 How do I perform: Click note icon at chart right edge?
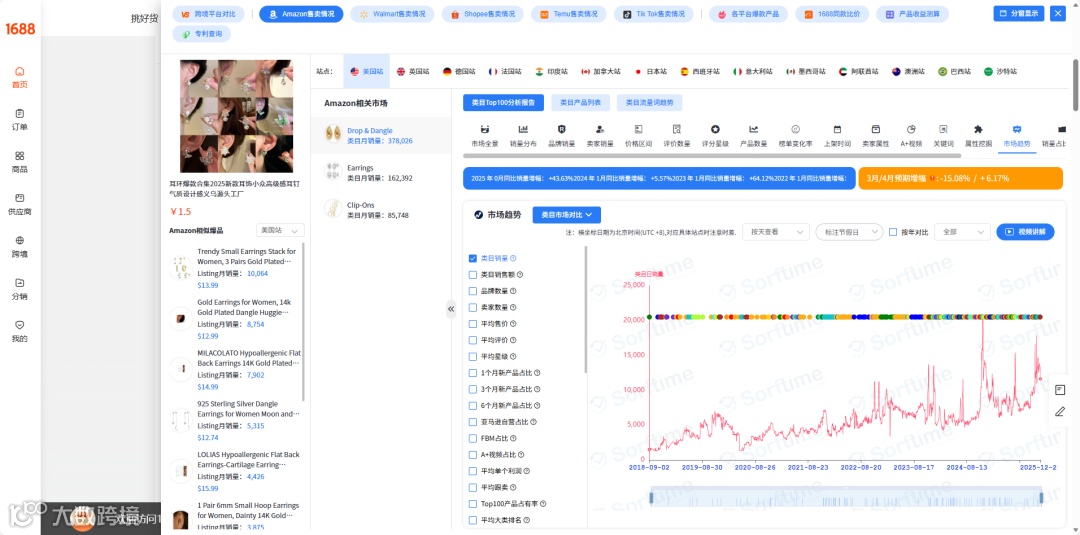(1060, 390)
